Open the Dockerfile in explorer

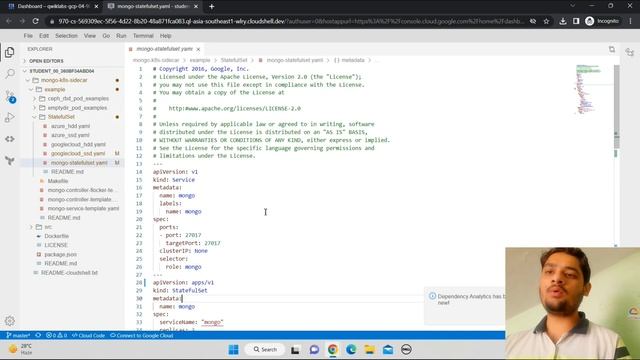(x=56, y=236)
